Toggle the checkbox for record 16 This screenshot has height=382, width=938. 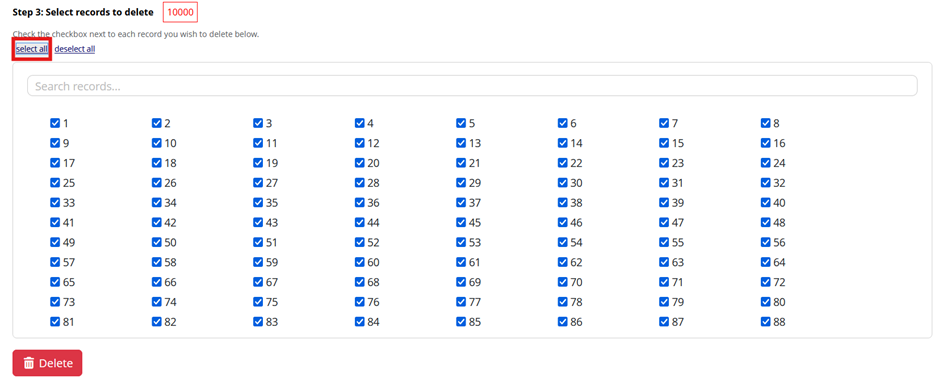(x=766, y=143)
